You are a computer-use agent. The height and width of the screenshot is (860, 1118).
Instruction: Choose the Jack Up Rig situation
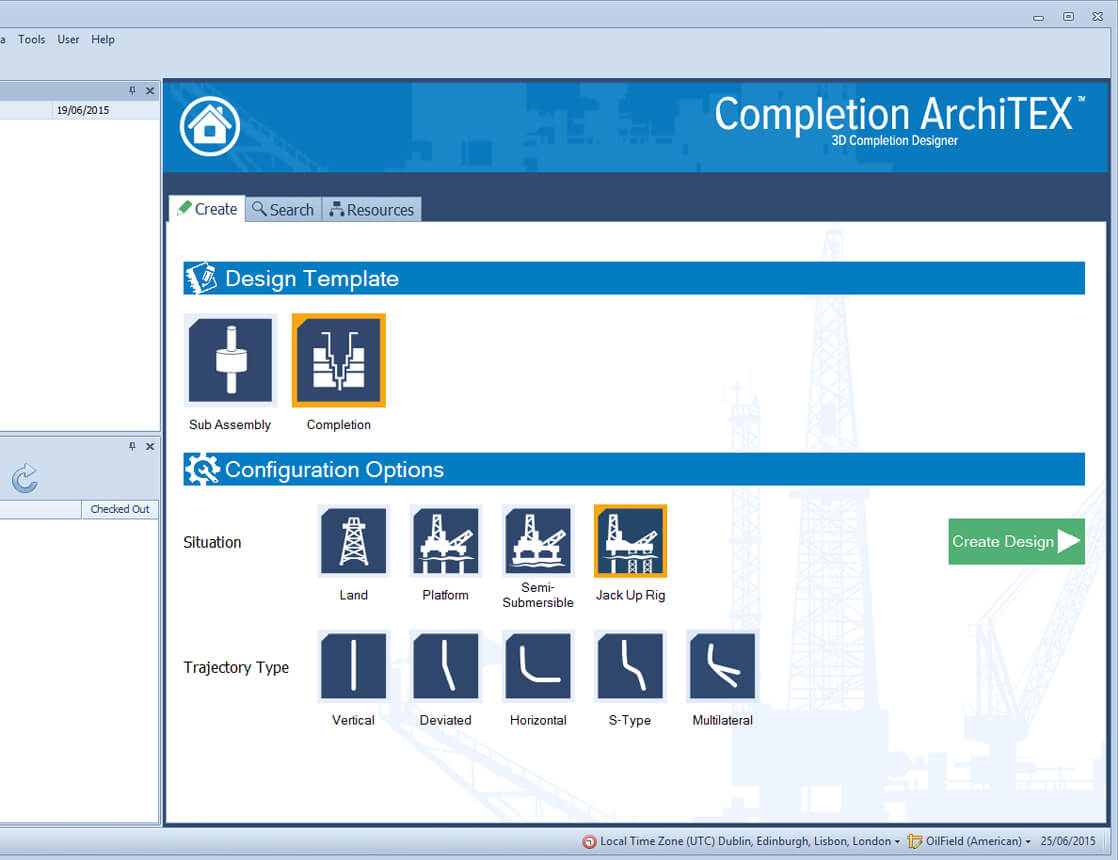(630, 541)
